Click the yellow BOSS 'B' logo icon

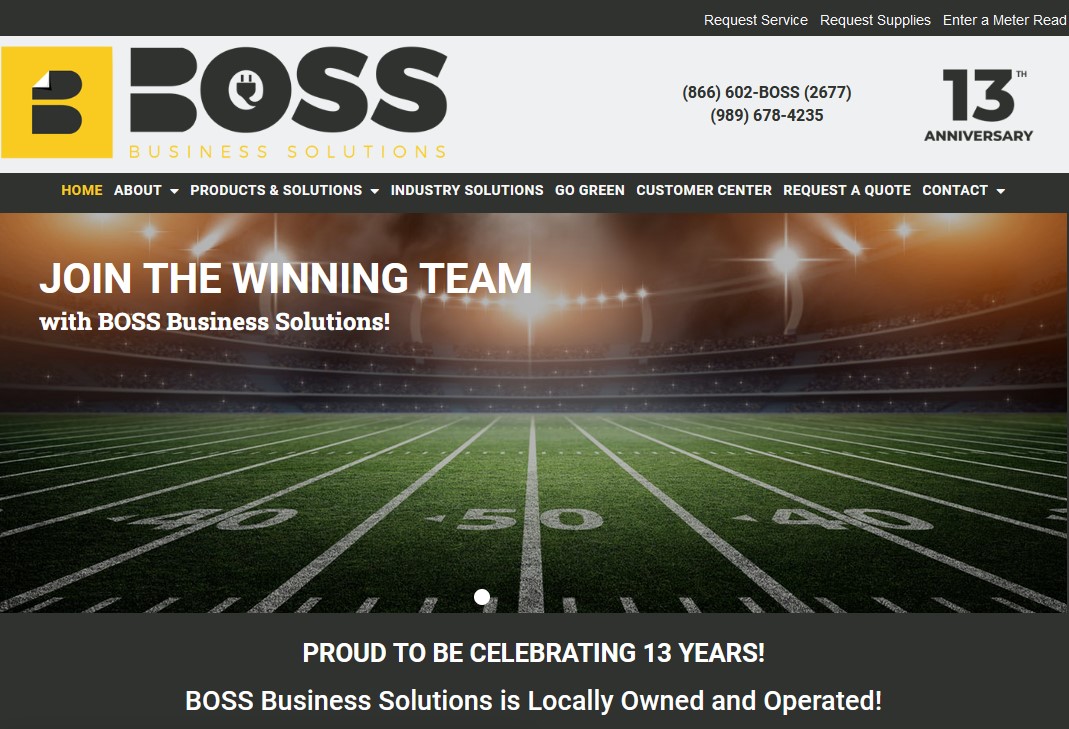coord(57,102)
